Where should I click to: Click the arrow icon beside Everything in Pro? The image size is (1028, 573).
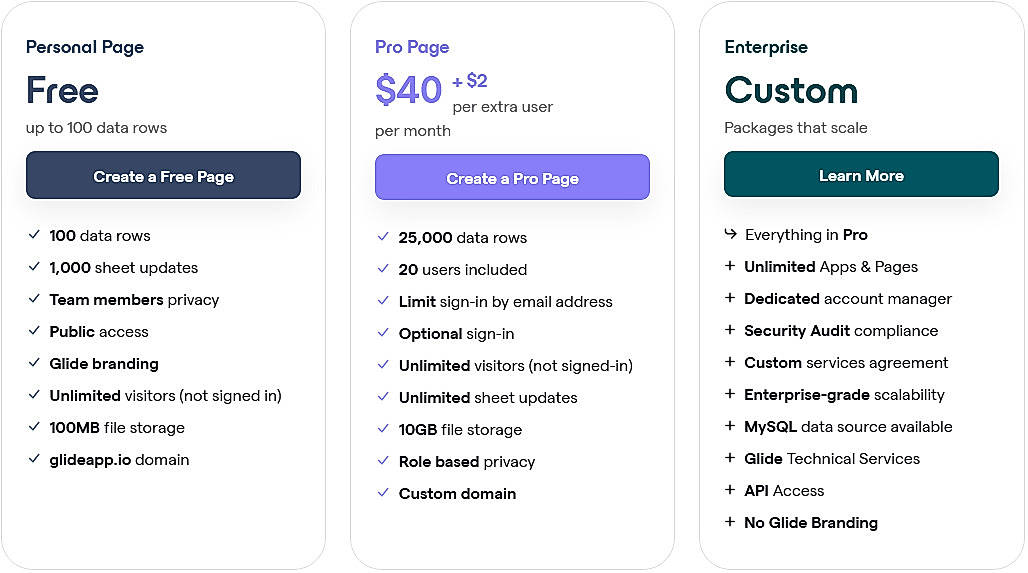(x=731, y=235)
